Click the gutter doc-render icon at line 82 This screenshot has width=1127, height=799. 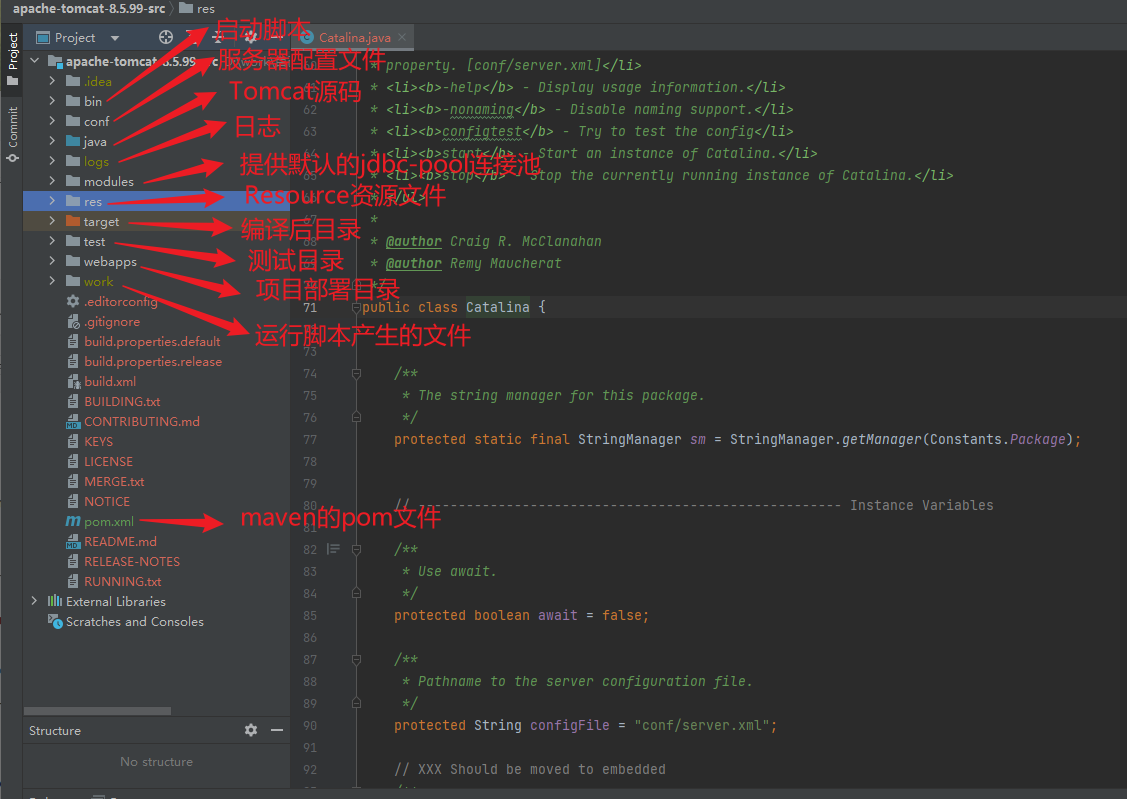(x=334, y=550)
